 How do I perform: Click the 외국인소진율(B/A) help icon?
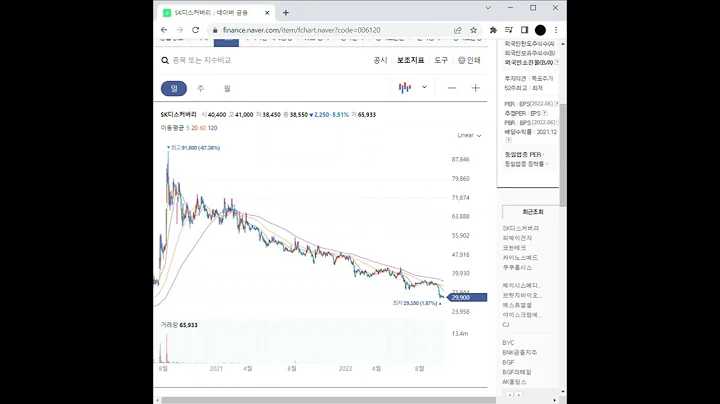557,62
